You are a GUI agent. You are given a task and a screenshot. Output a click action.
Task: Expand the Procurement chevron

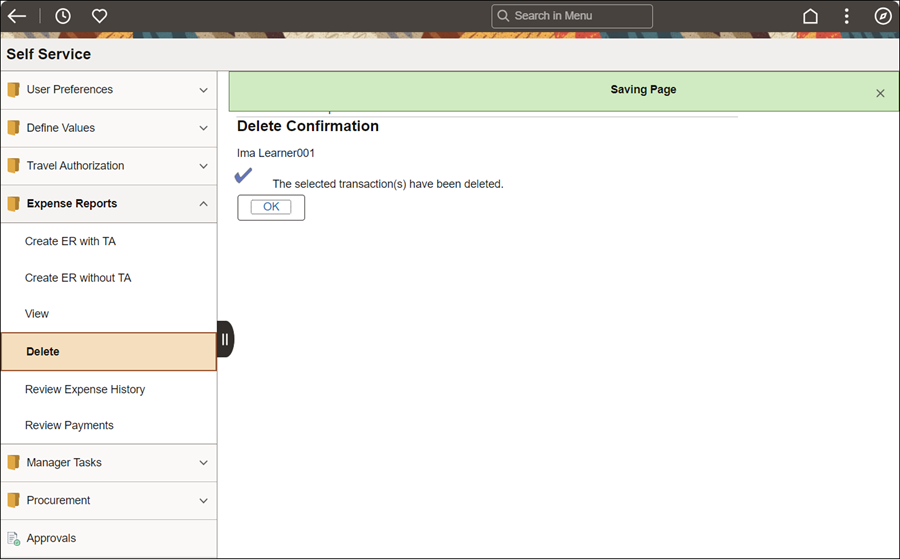[203, 500]
